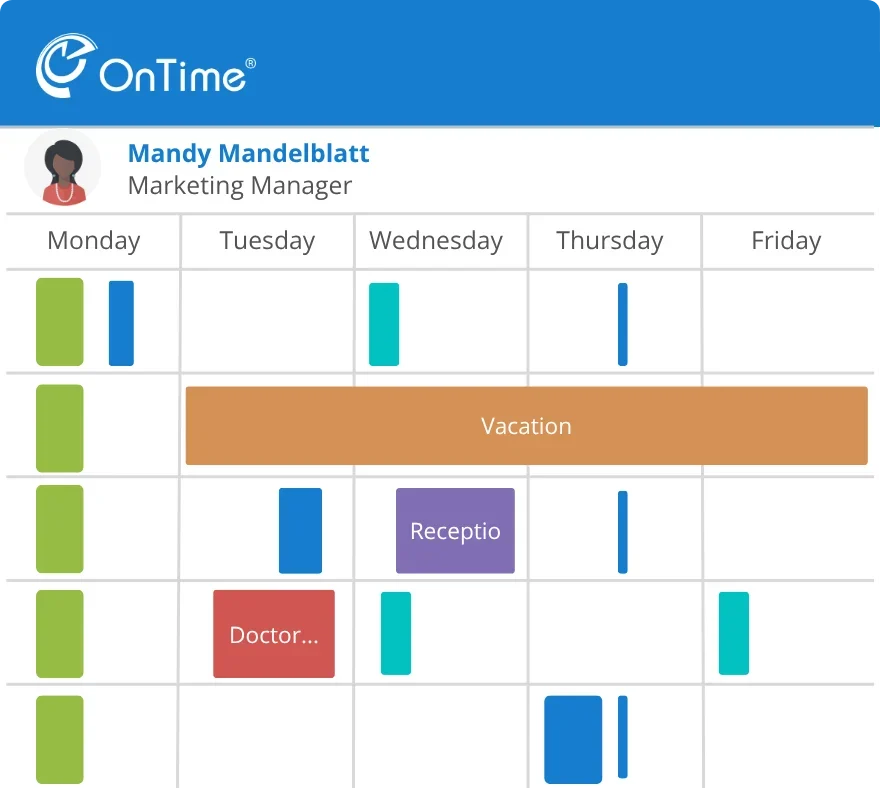880x788 pixels.
Task: Select the Monday column header
Action: coord(93,241)
